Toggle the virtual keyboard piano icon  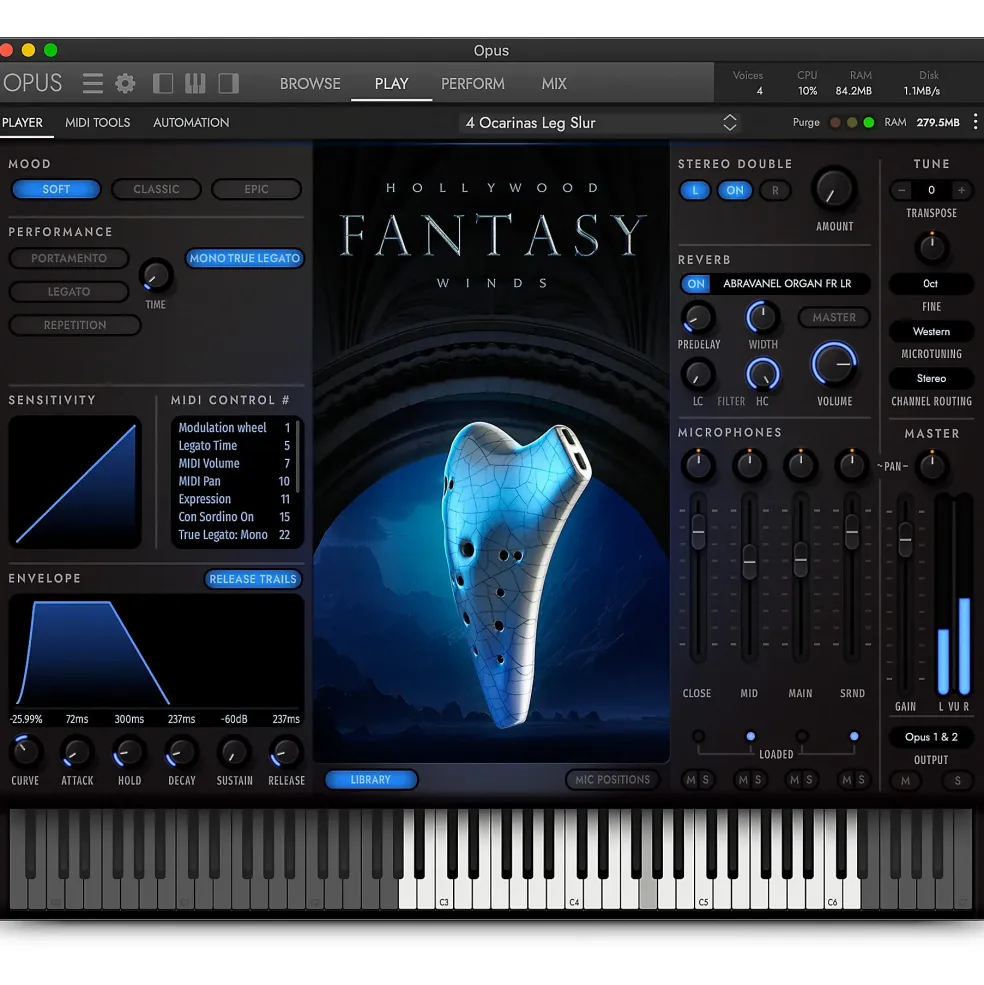tap(195, 83)
